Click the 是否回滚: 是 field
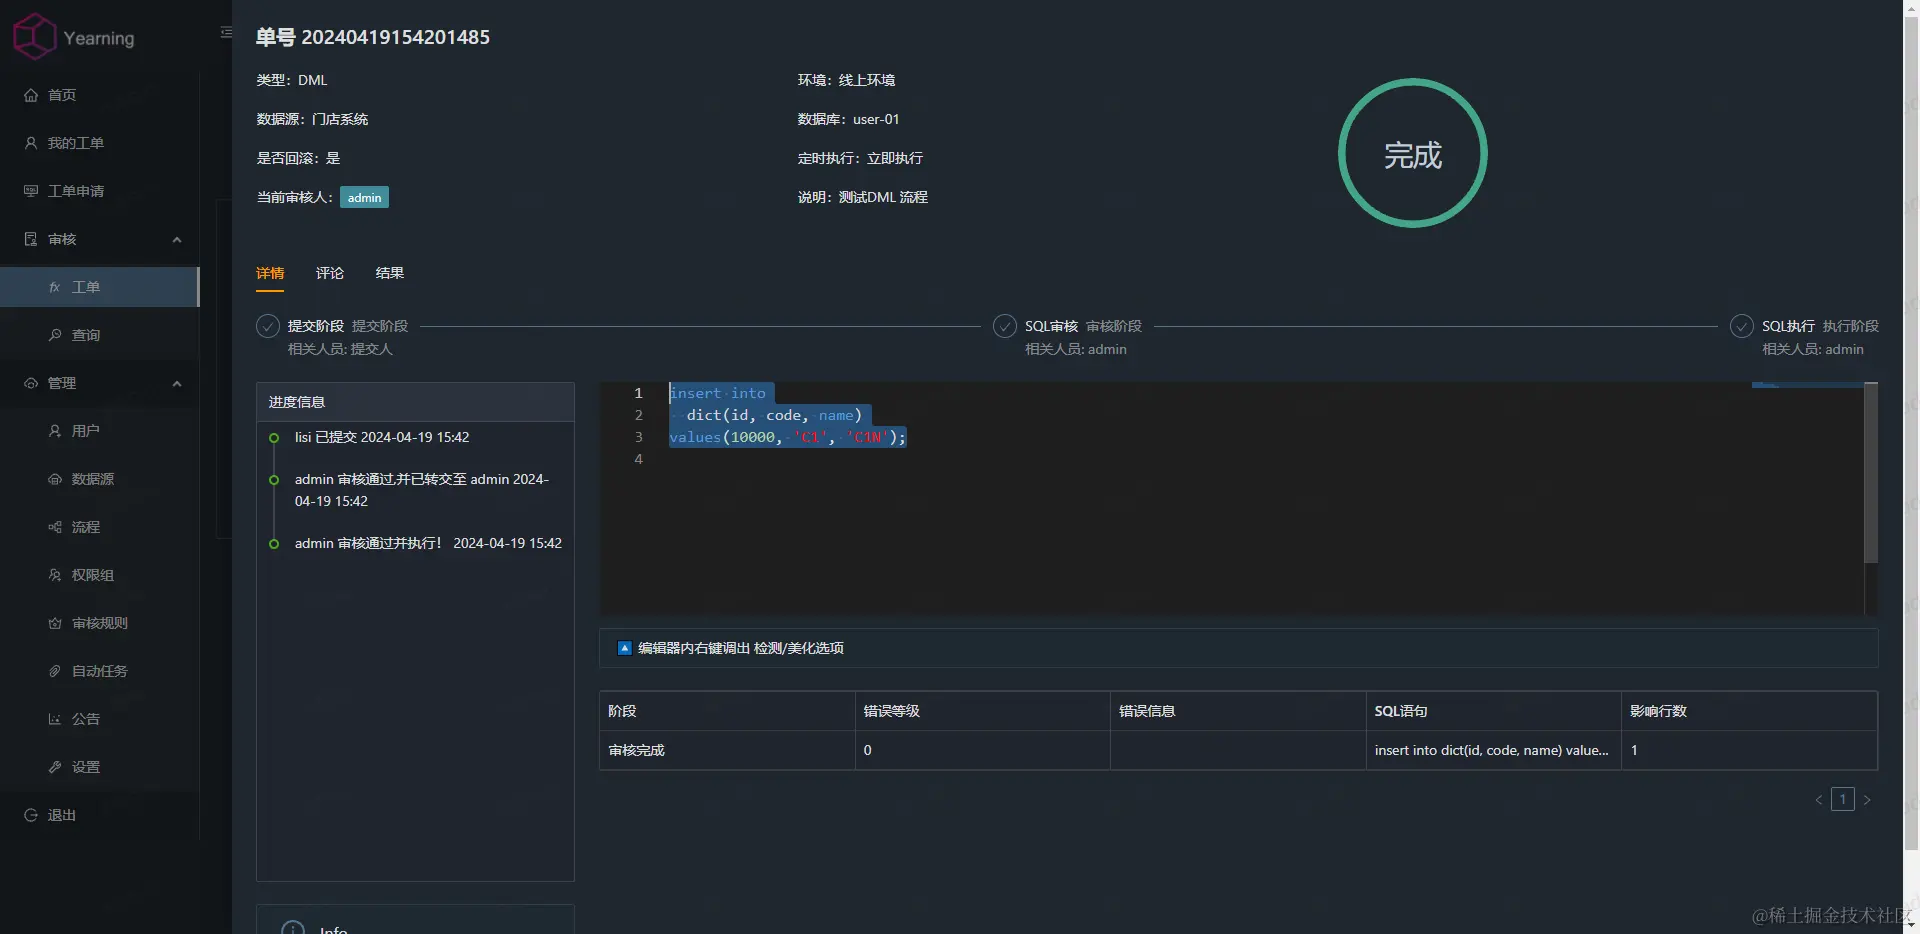 299,158
